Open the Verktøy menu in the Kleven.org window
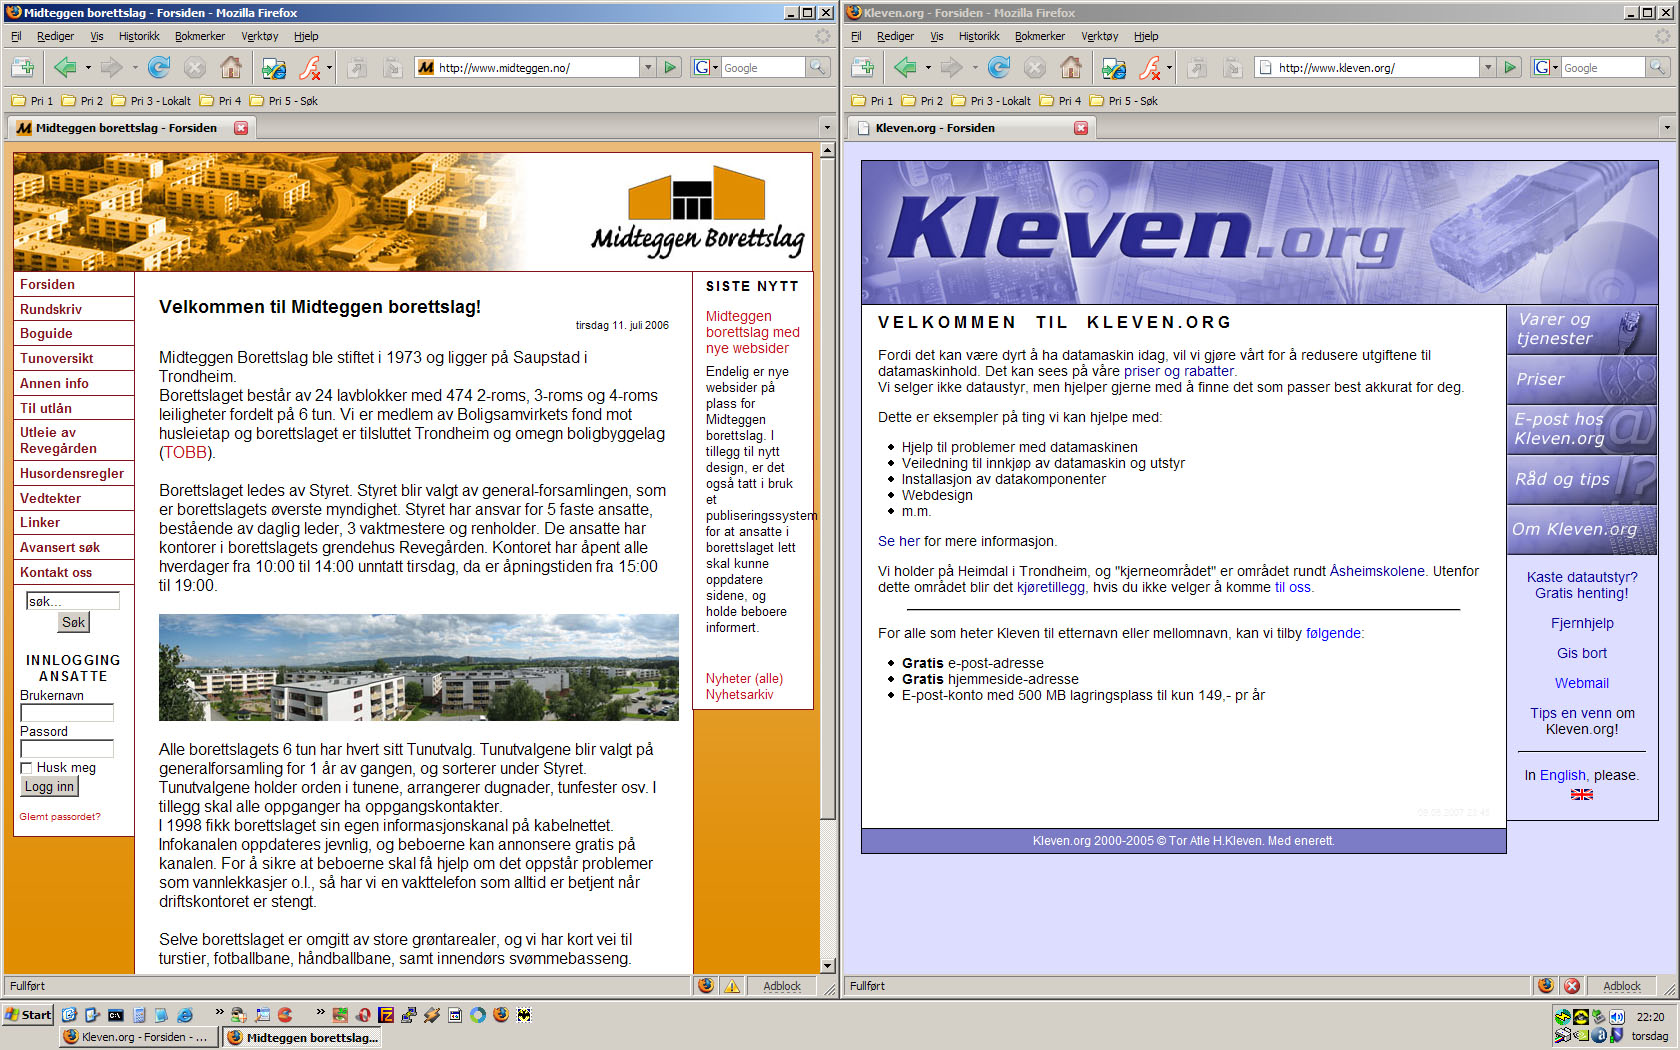Screen dimensions: 1680x1050 [x=1100, y=36]
